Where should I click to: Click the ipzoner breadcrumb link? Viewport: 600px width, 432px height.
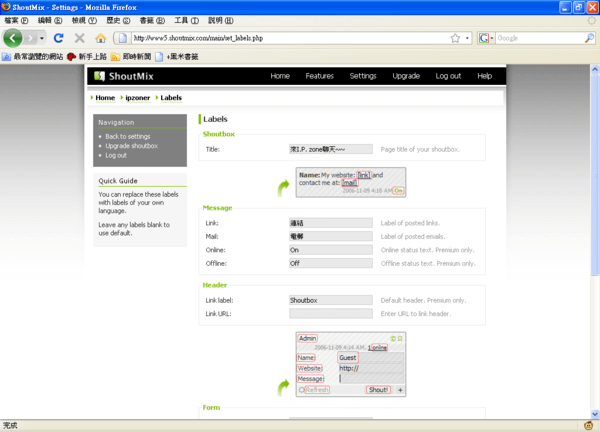pos(138,98)
